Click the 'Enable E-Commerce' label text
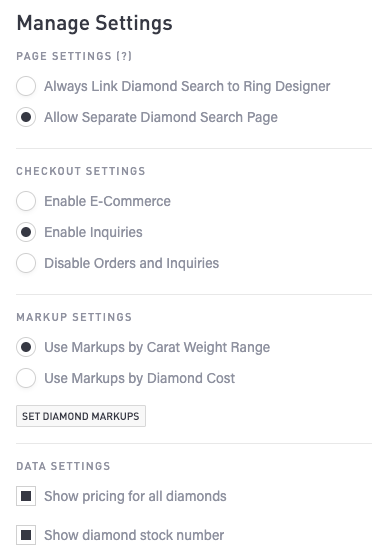 click(107, 201)
